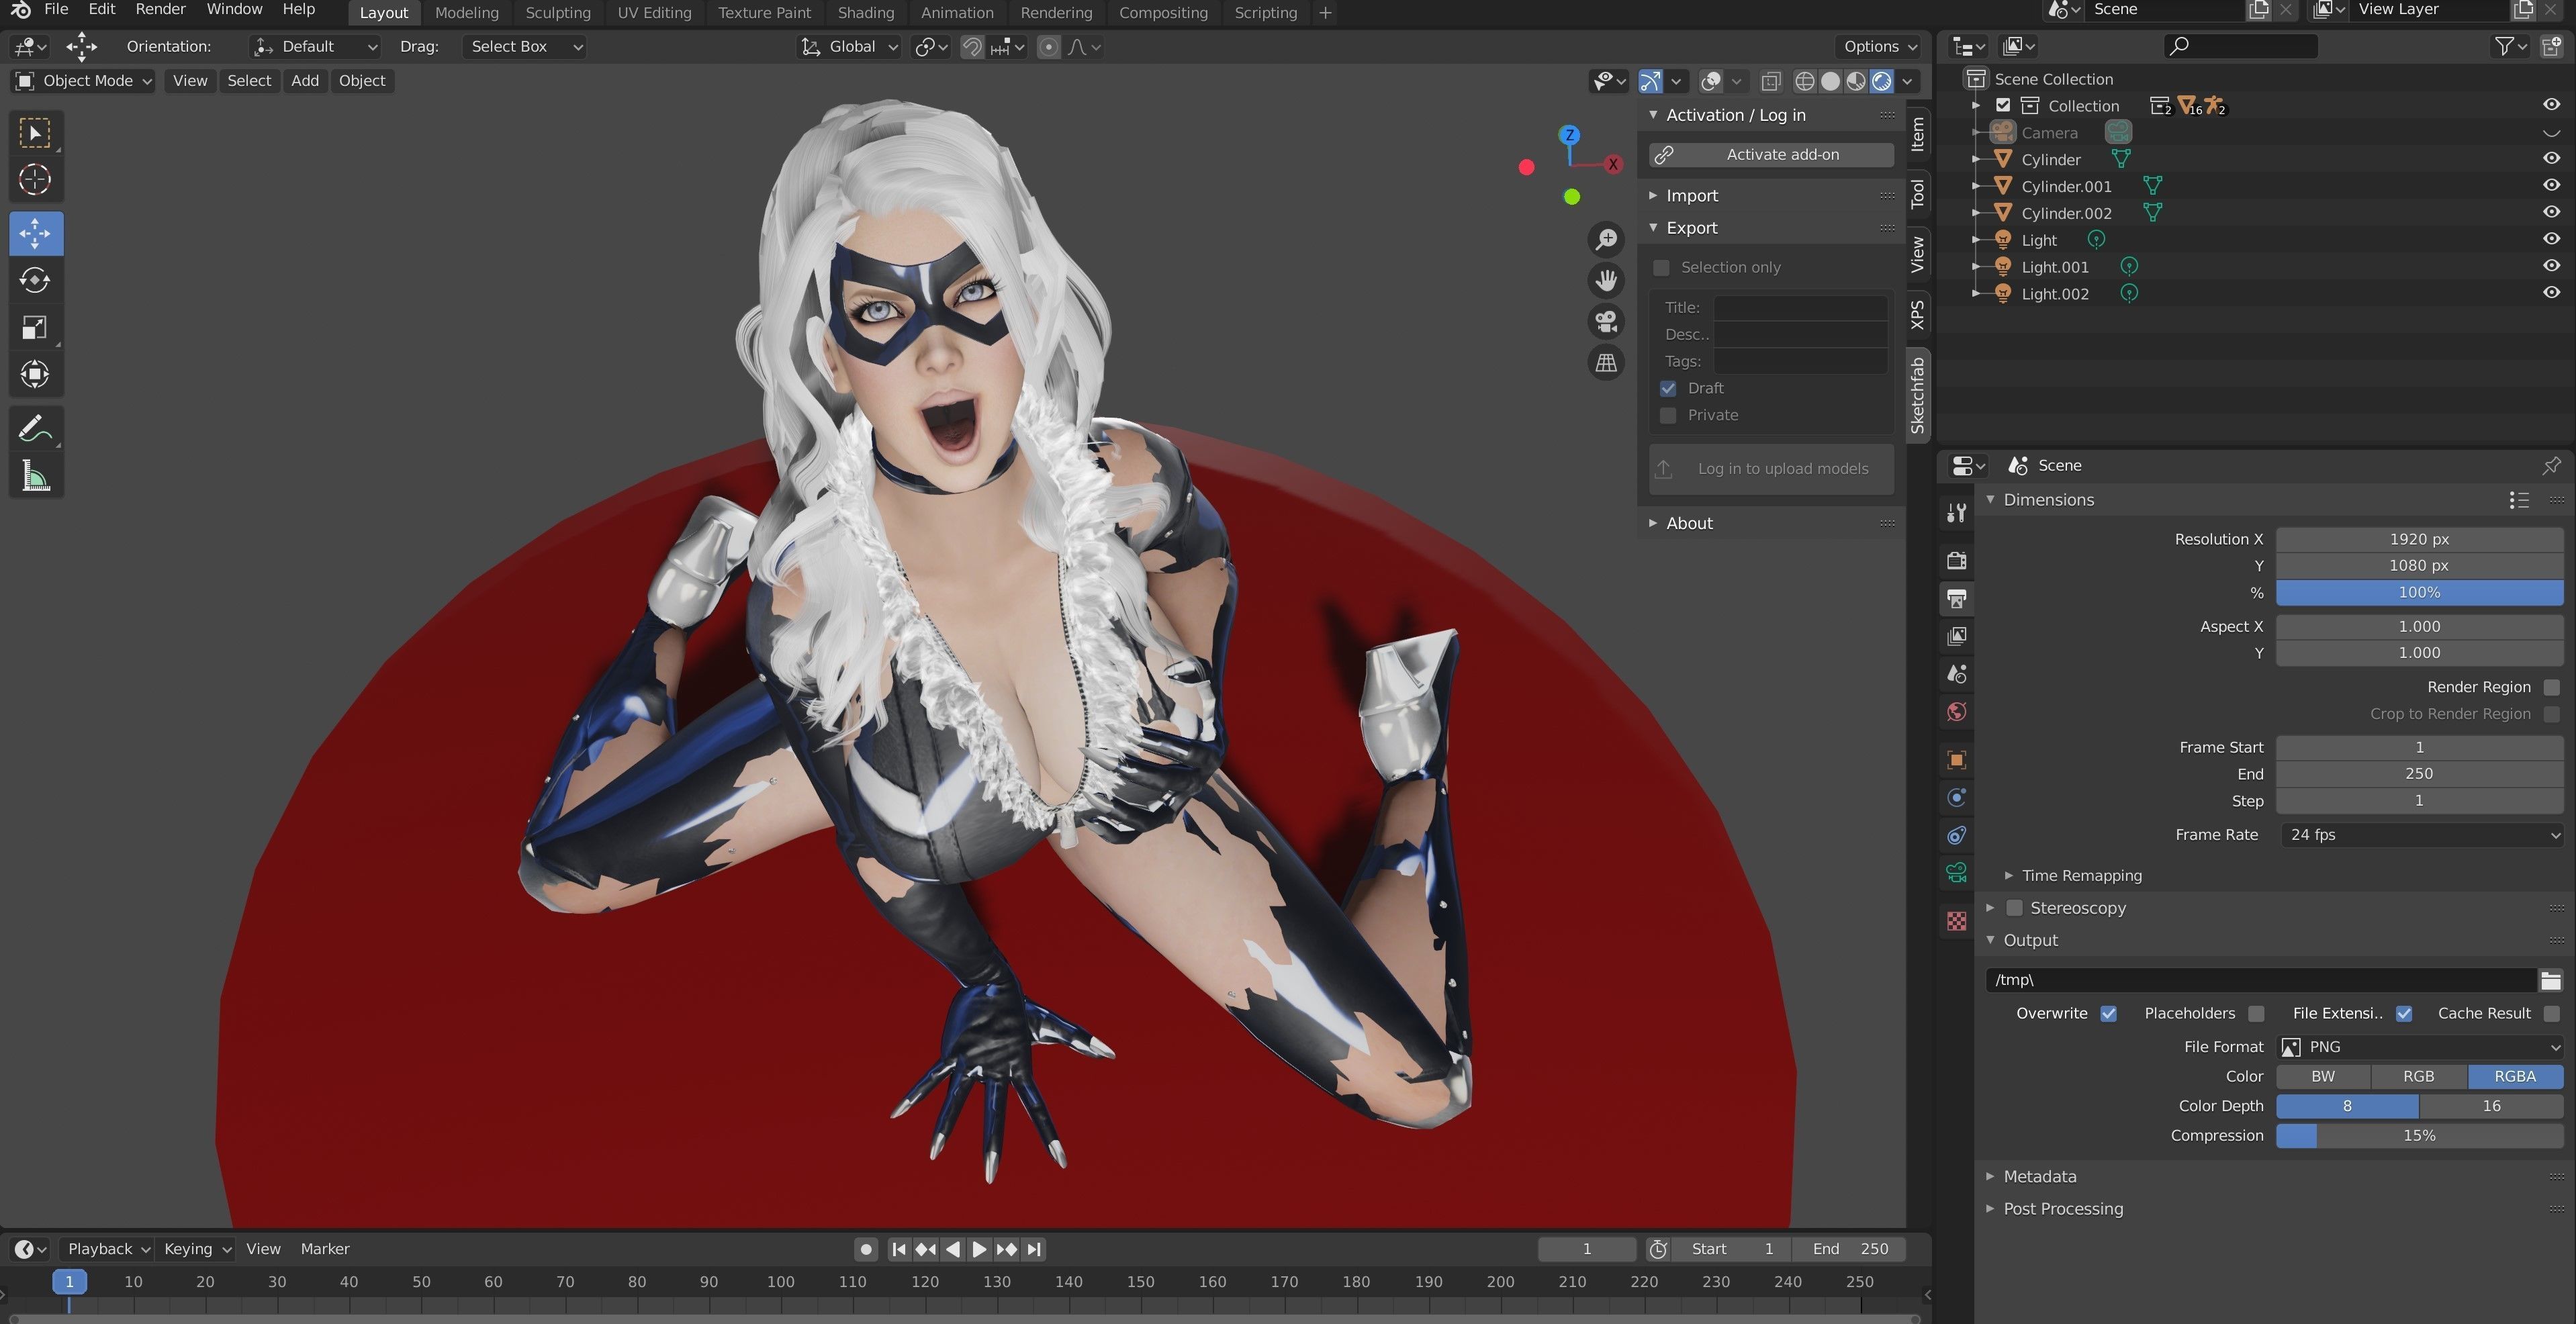Switch perspective/orthographic grid icon
The image size is (2576, 1324).
coord(1606,362)
